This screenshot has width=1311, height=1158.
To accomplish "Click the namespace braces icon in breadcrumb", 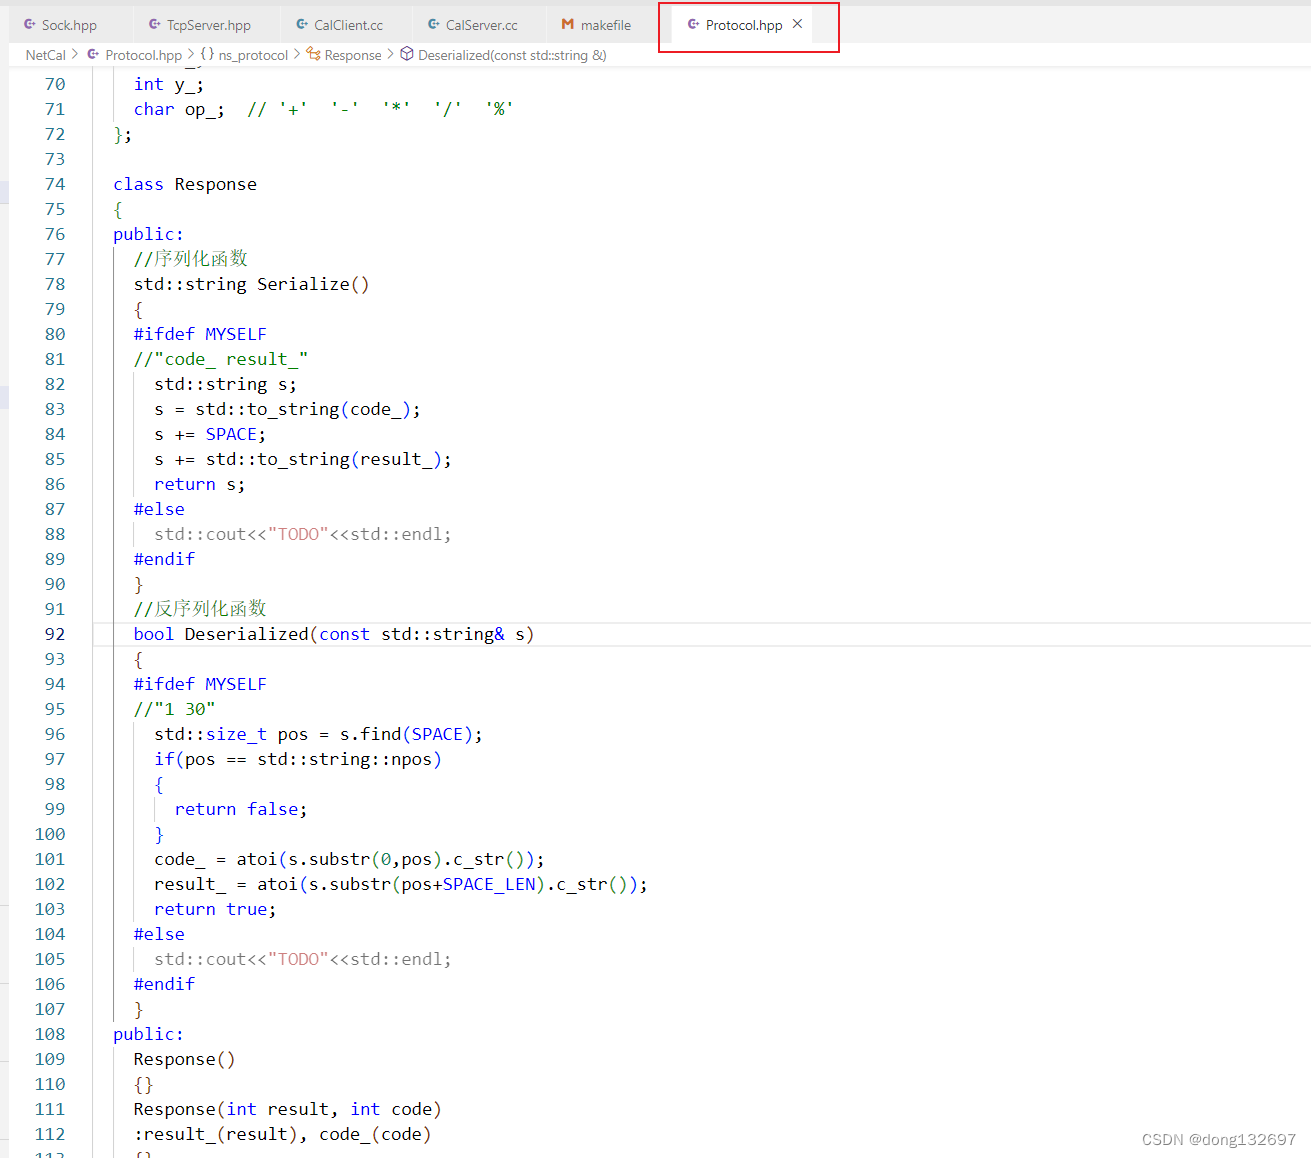I will tap(207, 54).
